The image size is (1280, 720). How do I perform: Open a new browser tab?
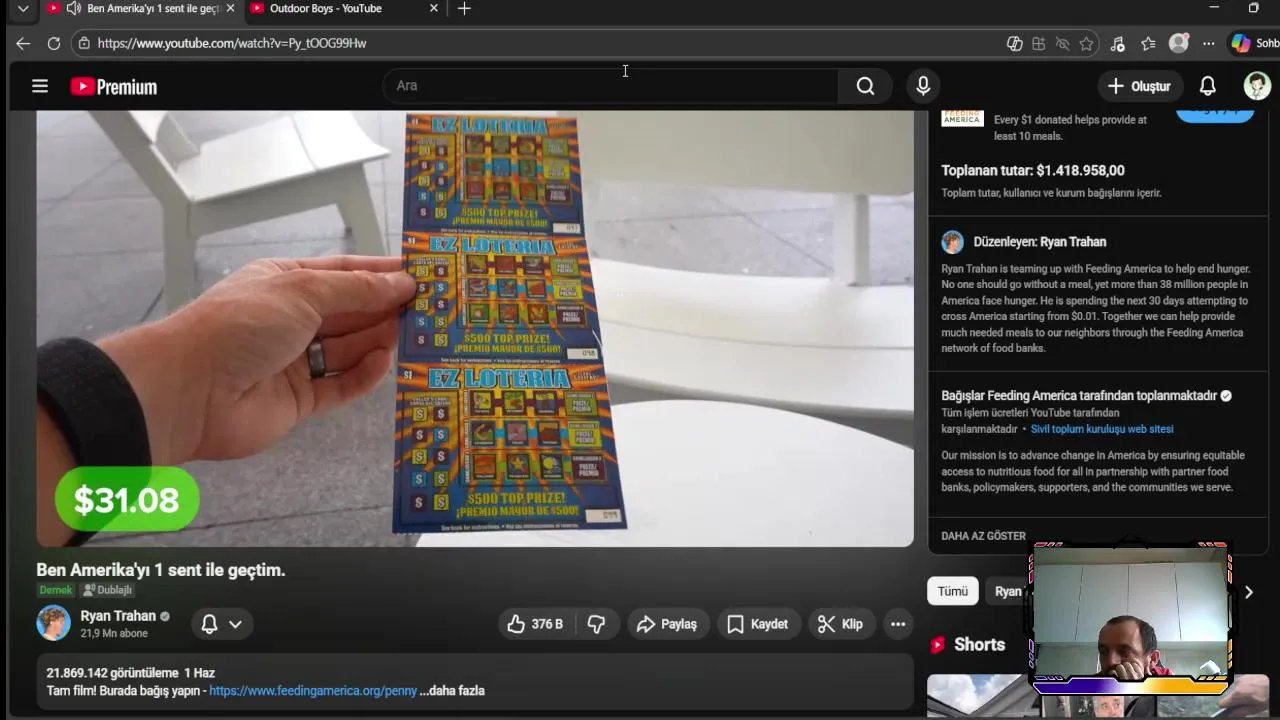pyautogui.click(x=464, y=9)
